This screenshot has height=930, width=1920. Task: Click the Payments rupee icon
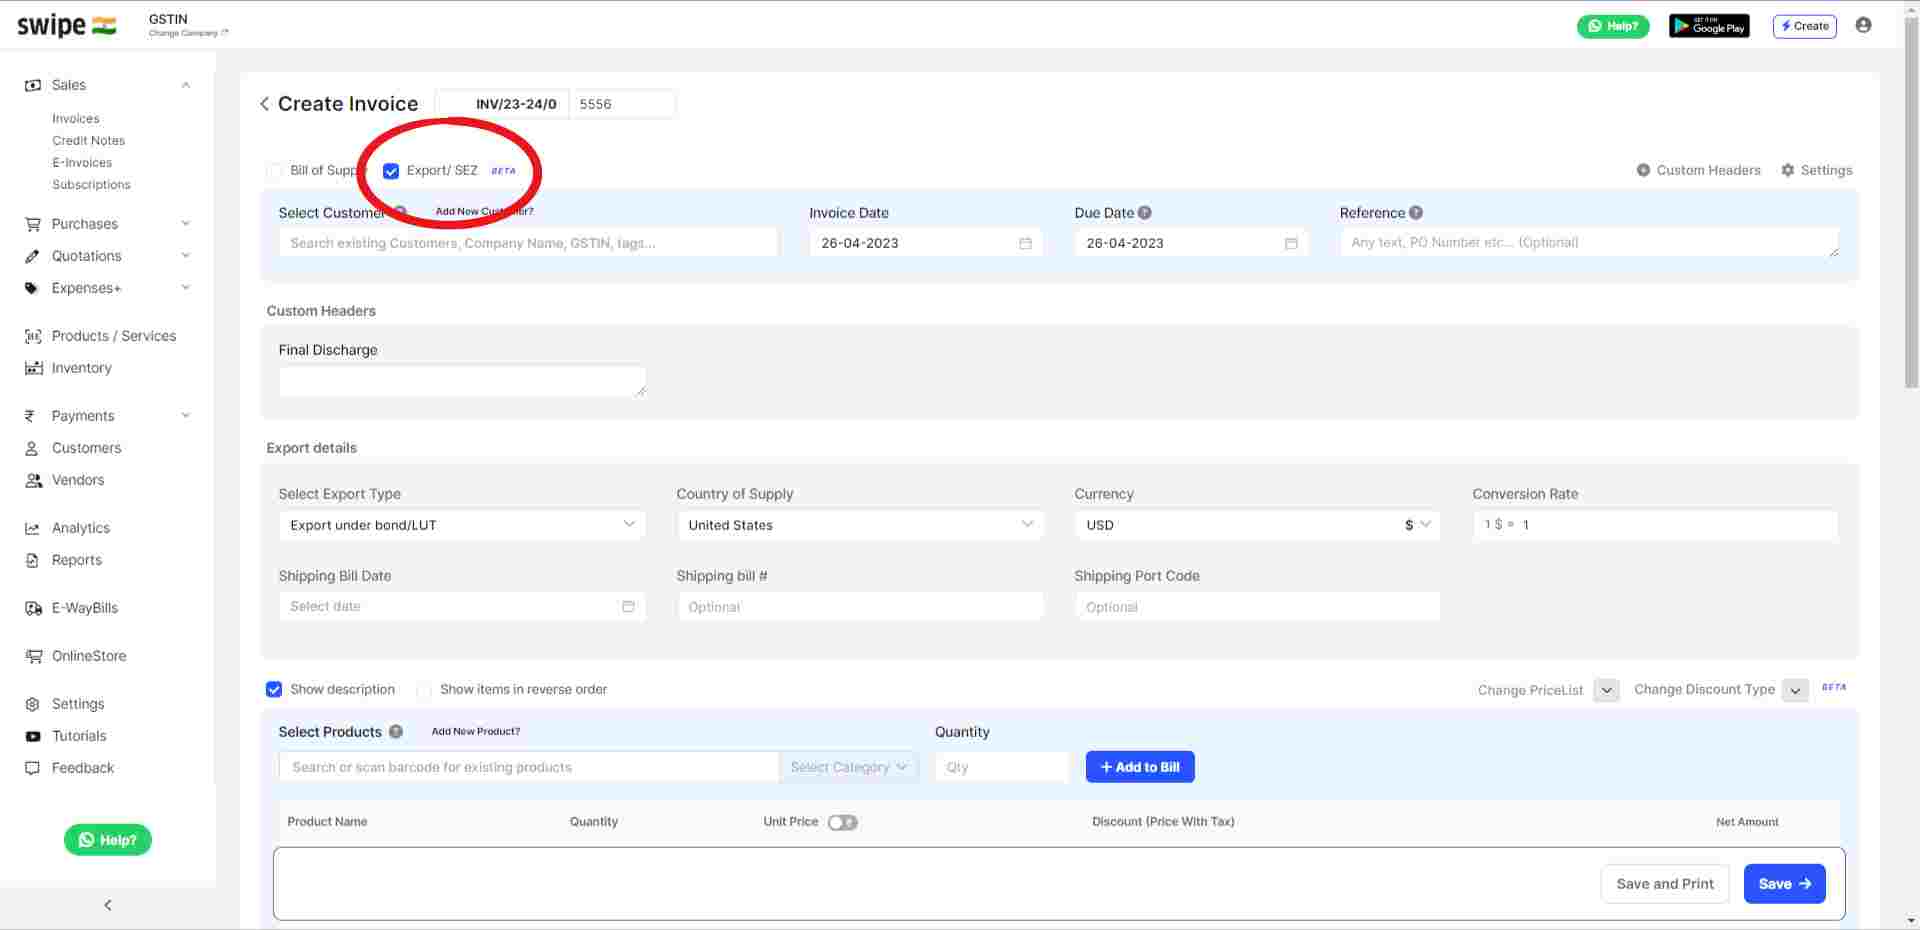pos(30,416)
